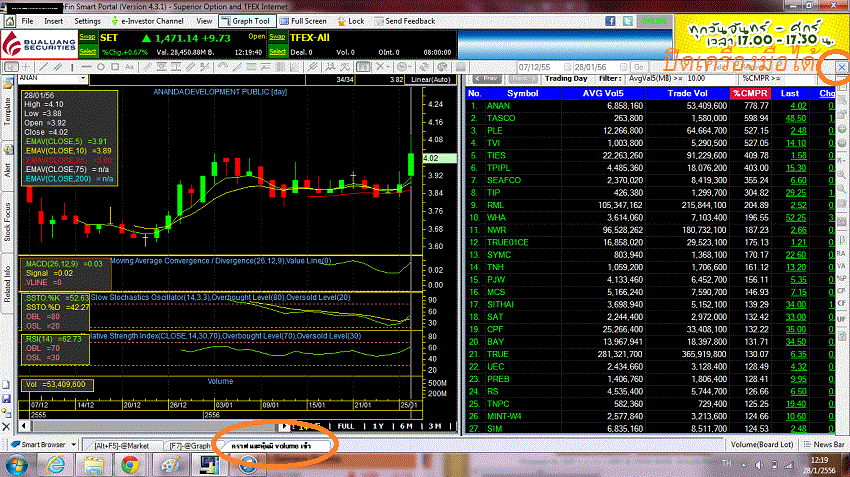Click the home icon left of the File menu
This screenshot has width=850, height=477.
10,21
